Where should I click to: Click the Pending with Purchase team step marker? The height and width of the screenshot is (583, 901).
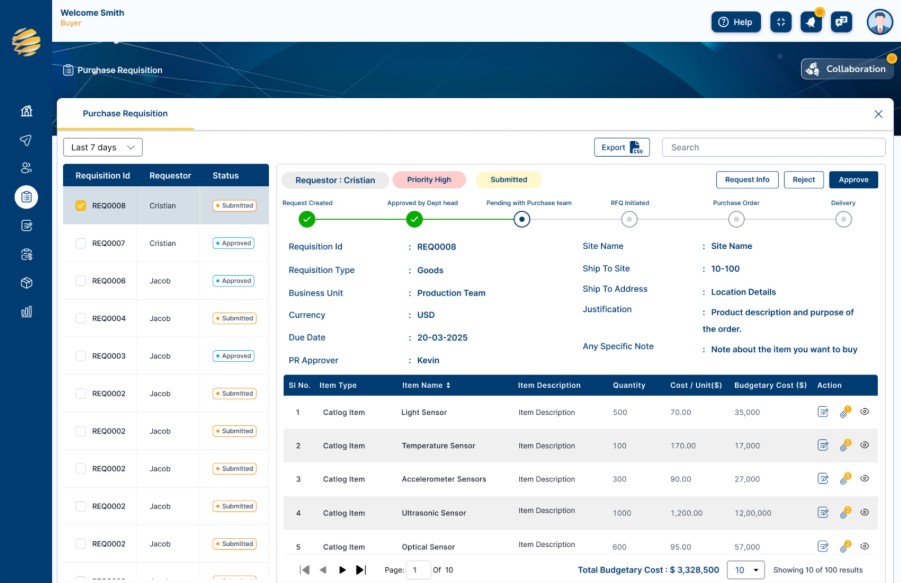521,219
